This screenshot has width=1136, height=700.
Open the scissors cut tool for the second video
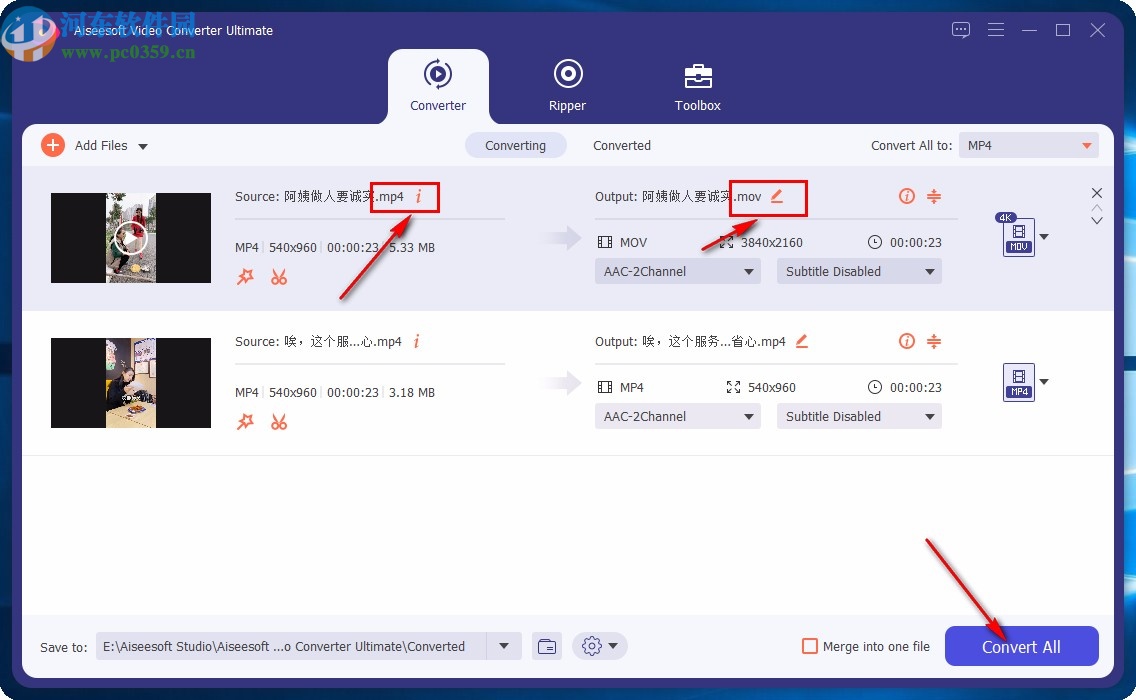coord(279,422)
